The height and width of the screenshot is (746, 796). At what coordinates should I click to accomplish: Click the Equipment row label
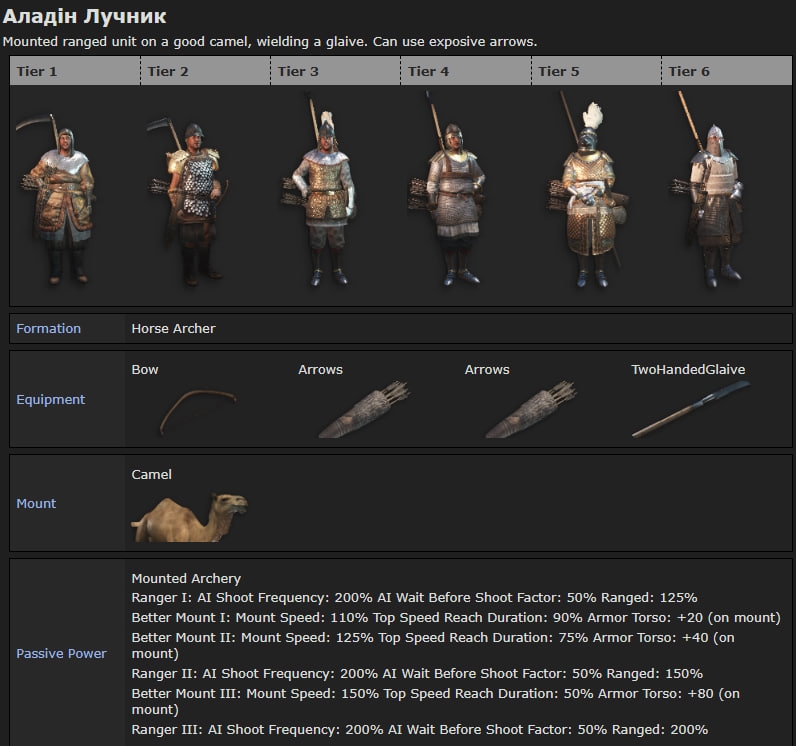(51, 400)
